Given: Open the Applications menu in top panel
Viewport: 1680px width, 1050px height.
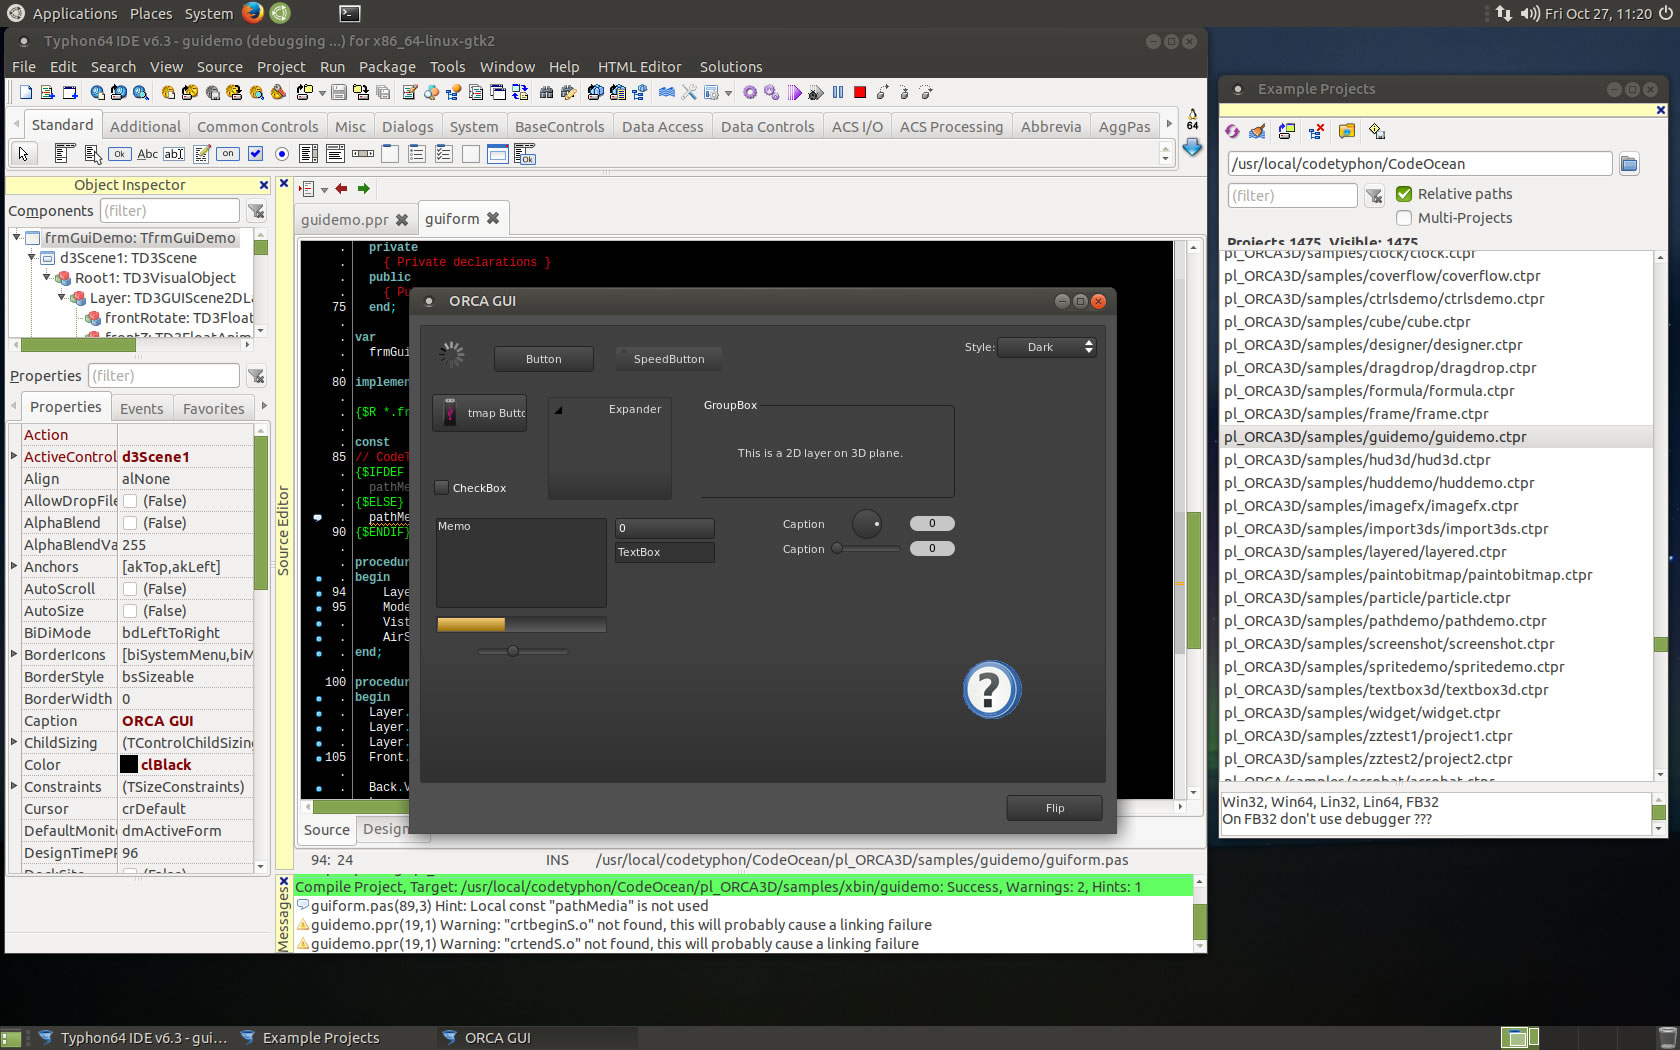Looking at the screenshot, I should (75, 13).
